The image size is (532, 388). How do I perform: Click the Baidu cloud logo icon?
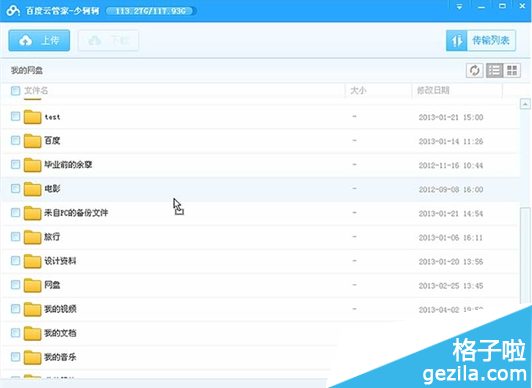click(14, 11)
